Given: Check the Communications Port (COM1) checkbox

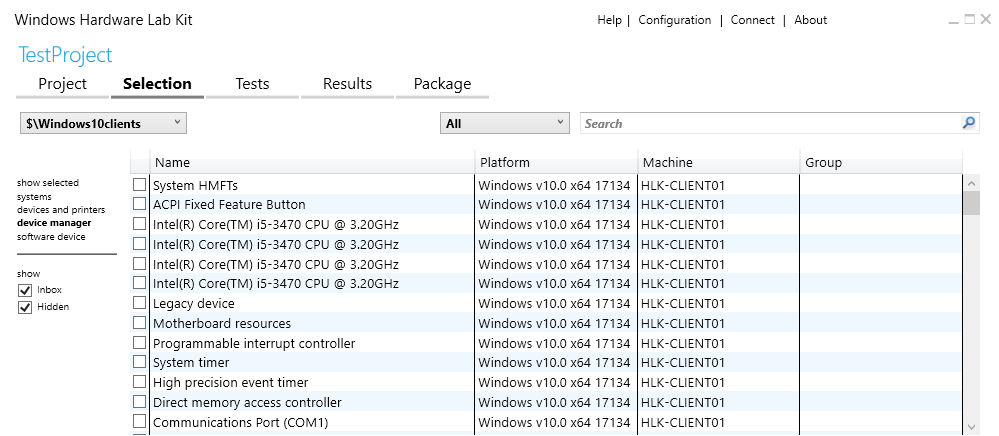Looking at the screenshot, I should 140,422.
